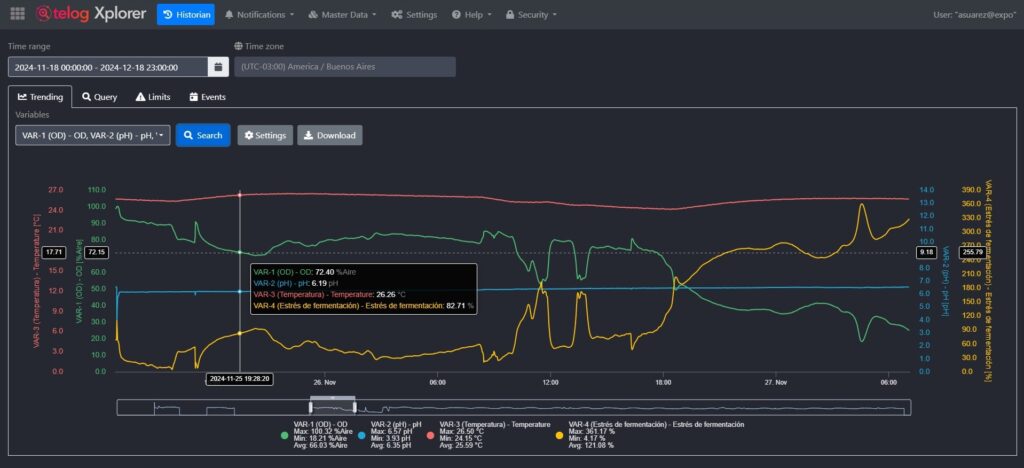Click the time range input field
This screenshot has height=468, width=1024.
point(108,67)
